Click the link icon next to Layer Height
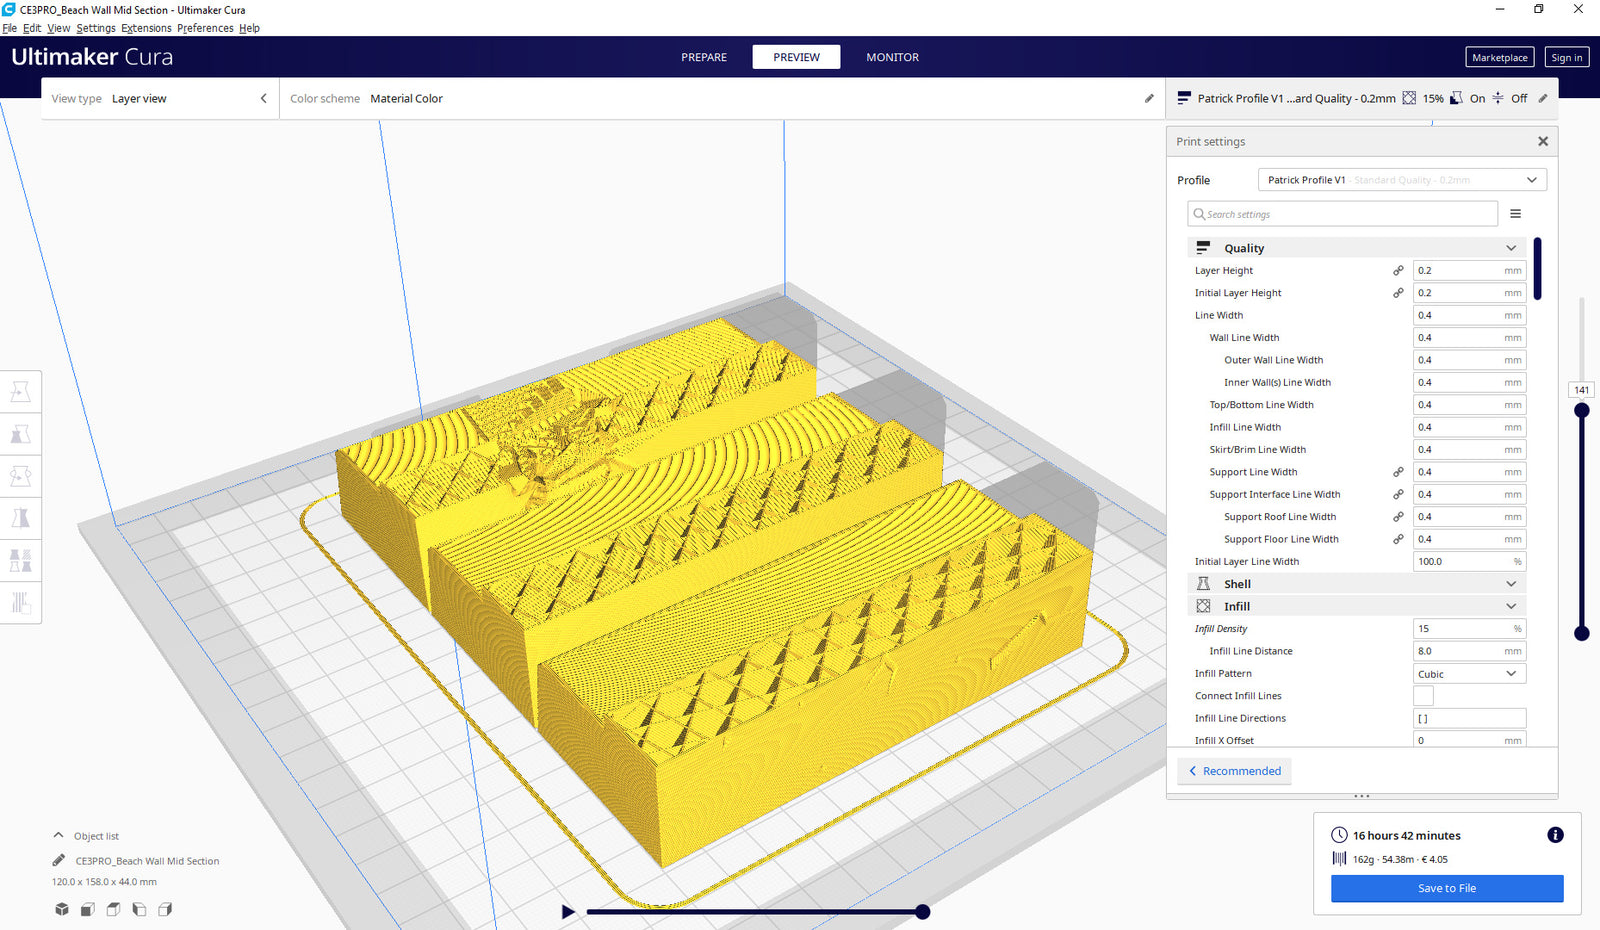Screen dimensions: 1600x930 (1398, 270)
